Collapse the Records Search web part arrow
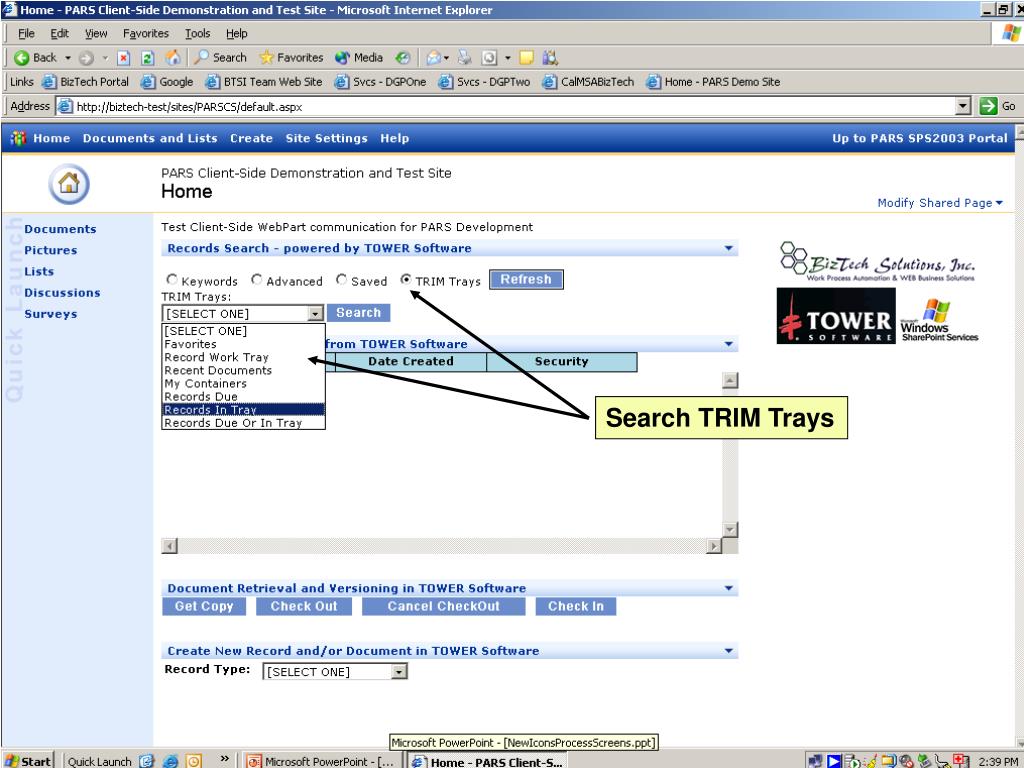 (729, 248)
